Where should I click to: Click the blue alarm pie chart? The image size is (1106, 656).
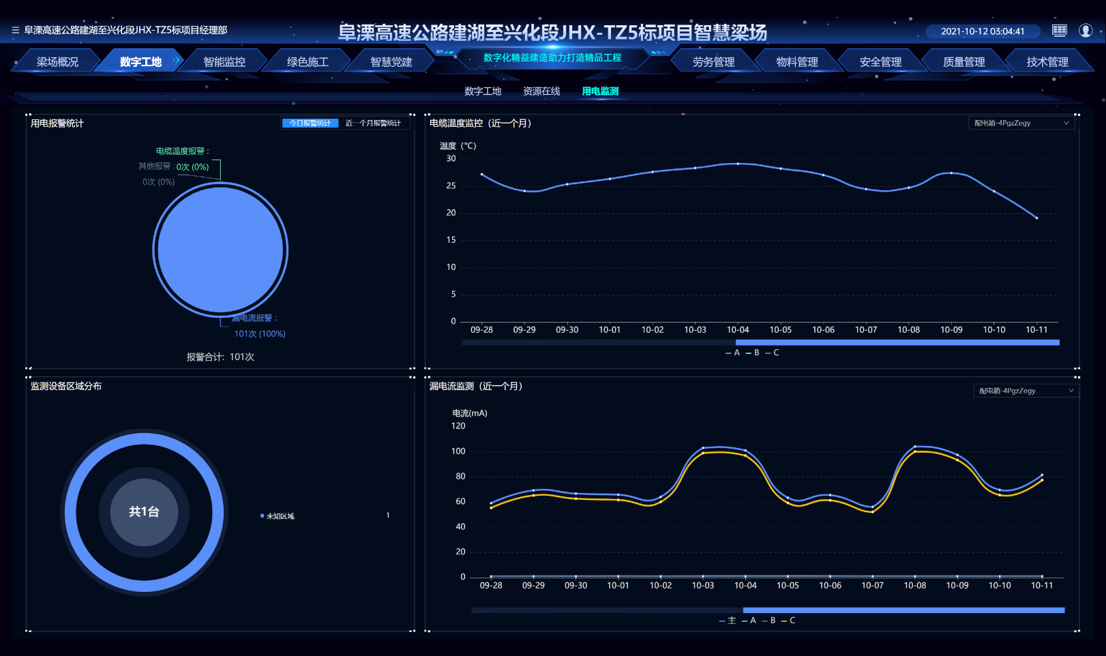[220, 250]
